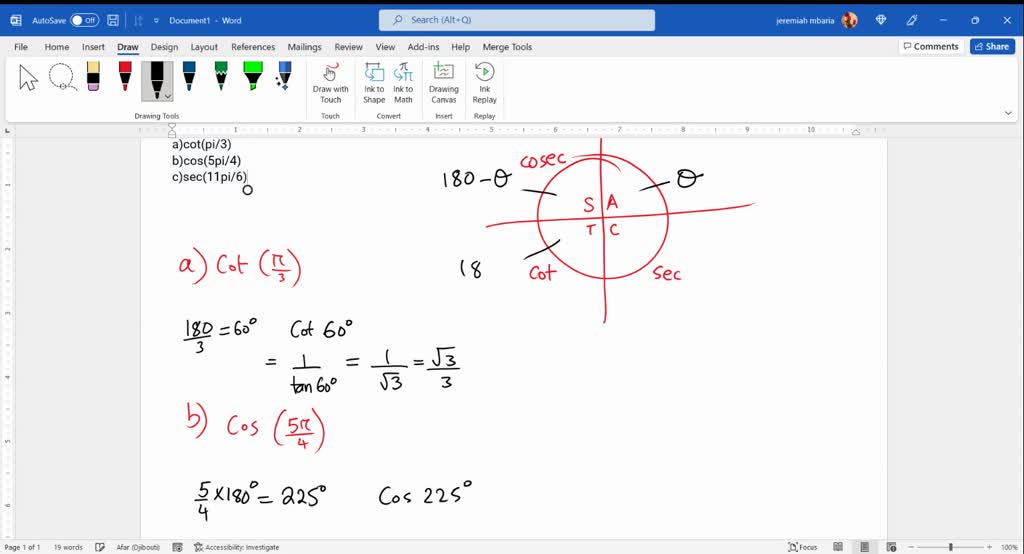This screenshot has width=1024, height=554.
Task: Click the Microsoft Premium diamond icon
Action: pos(880,20)
